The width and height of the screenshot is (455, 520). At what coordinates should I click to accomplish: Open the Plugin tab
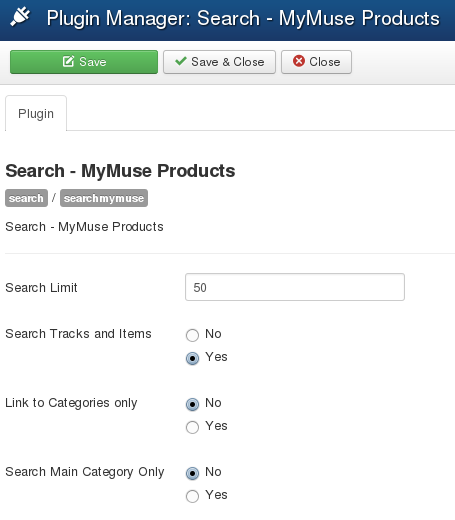36,114
